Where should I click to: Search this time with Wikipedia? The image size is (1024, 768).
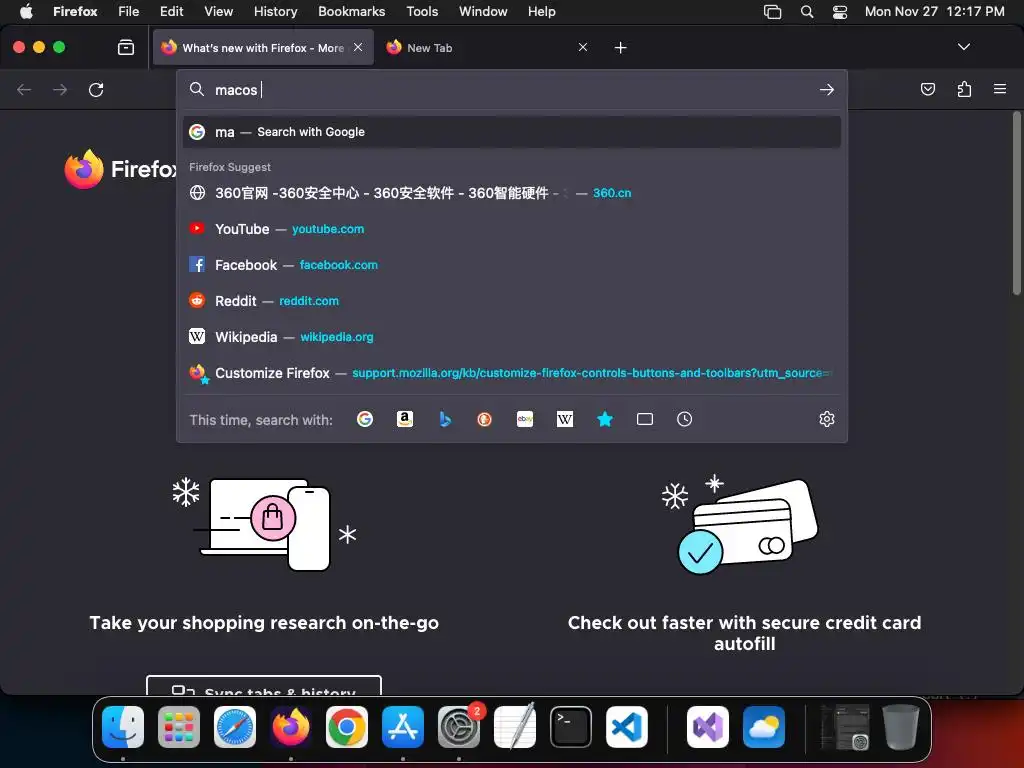tap(565, 419)
